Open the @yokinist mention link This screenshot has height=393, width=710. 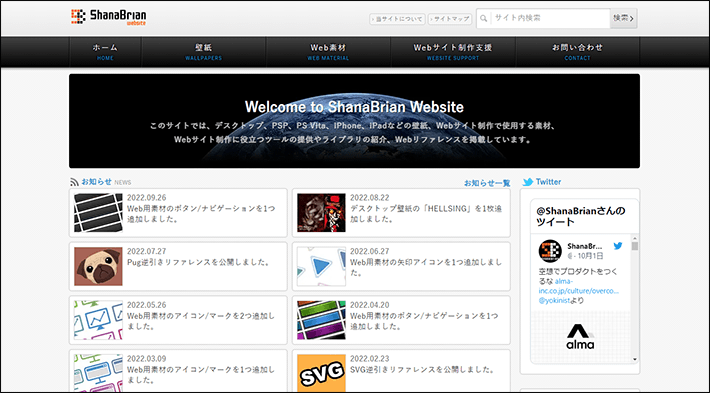(554, 300)
